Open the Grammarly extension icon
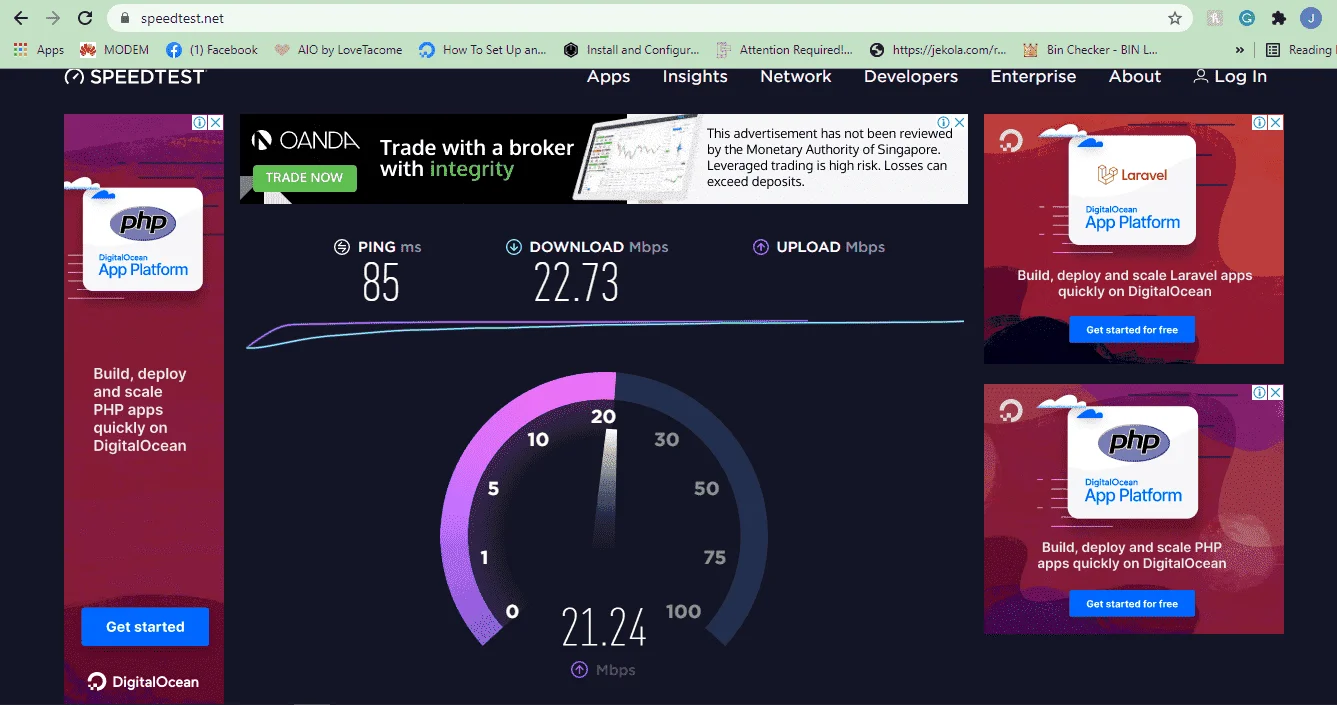1337x705 pixels. pyautogui.click(x=1247, y=18)
